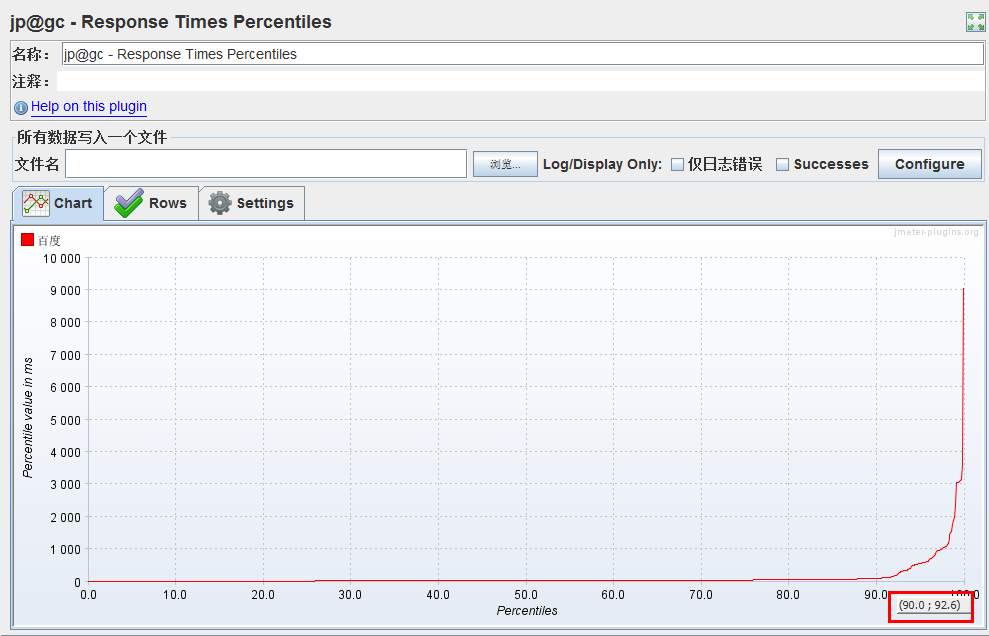Viewport: 989px width, 636px height.
Task: Open the Configure button
Action: coord(930,164)
